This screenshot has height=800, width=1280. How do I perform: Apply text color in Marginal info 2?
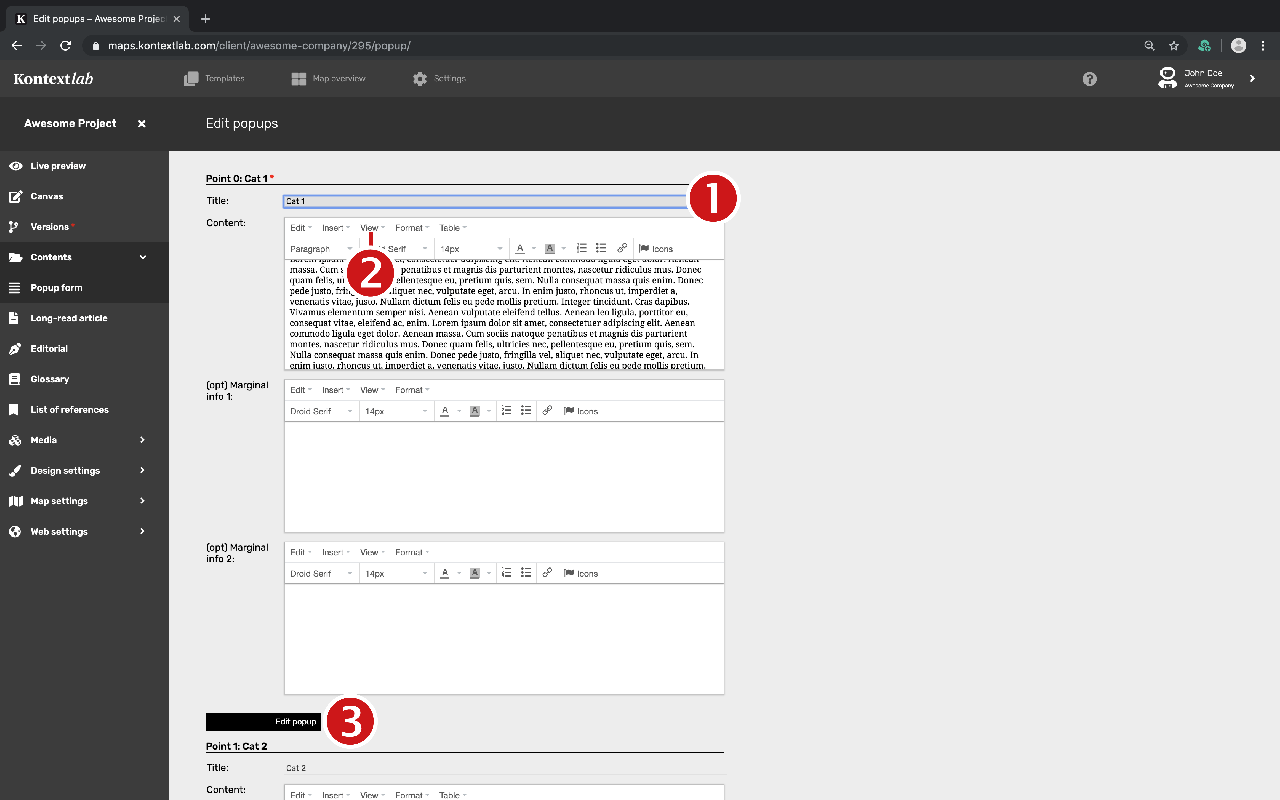point(445,574)
